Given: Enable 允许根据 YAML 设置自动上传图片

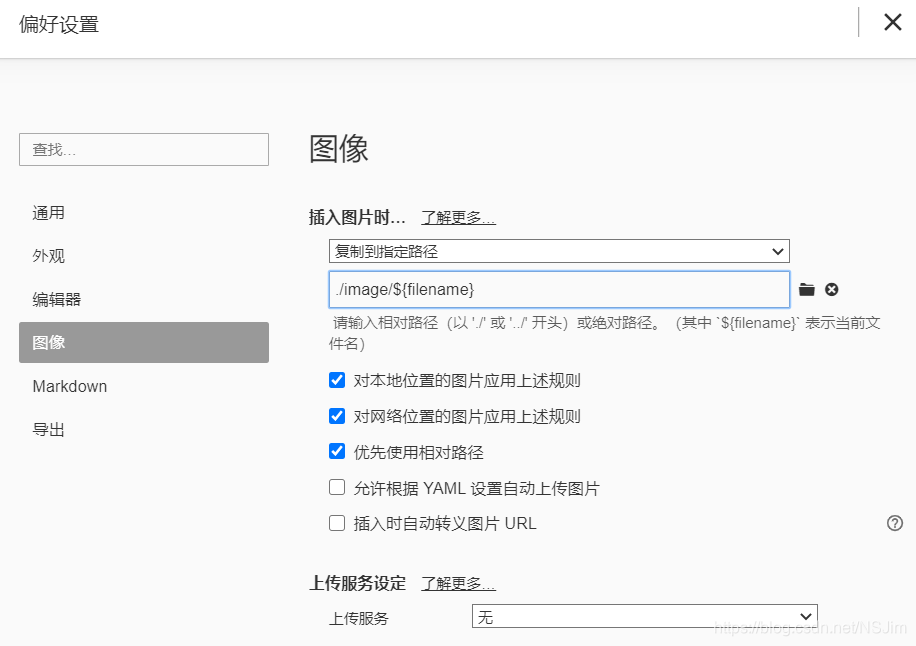Looking at the screenshot, I should point(337,487).
